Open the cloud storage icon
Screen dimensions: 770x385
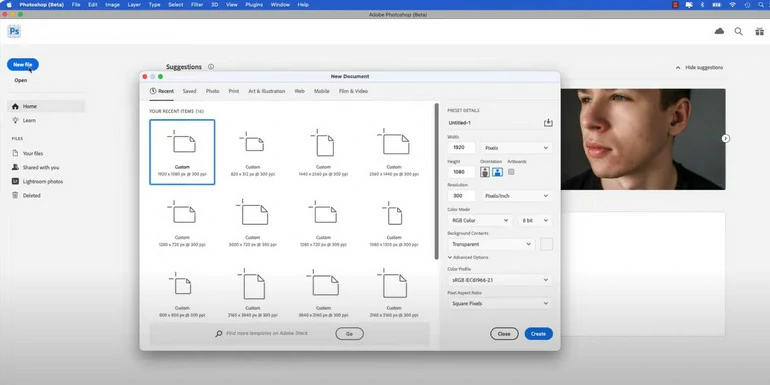click(719, 31)
